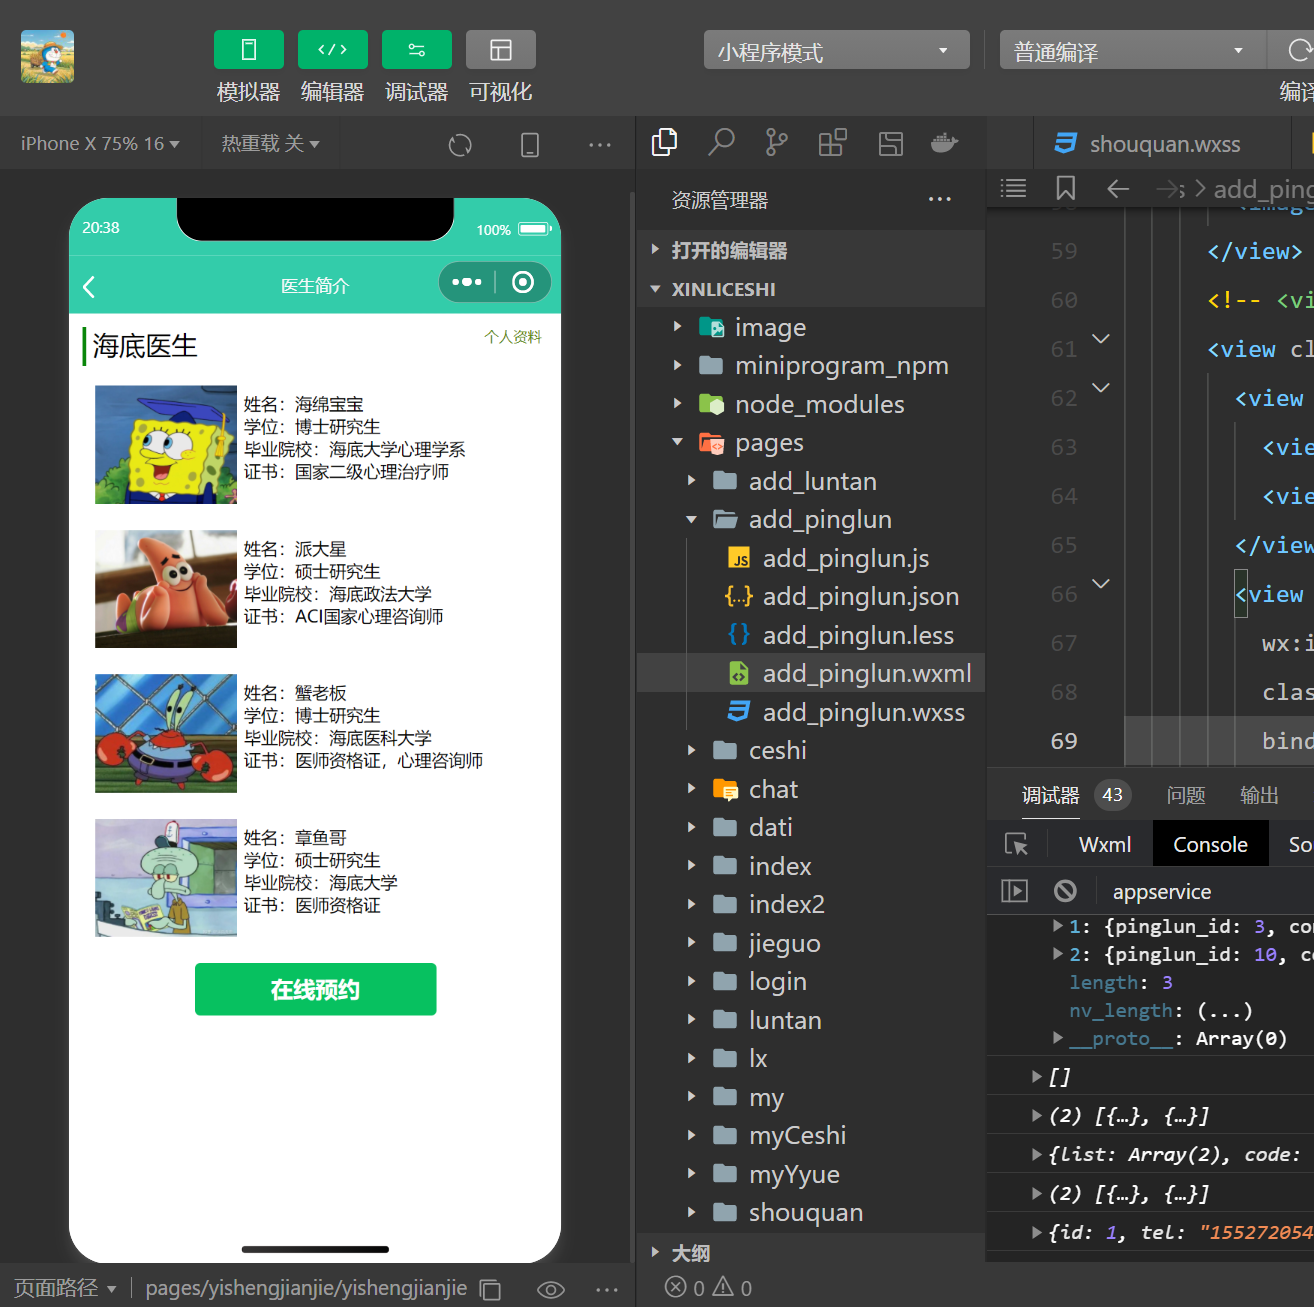Open the 普通编译 compile mode dropdown

click(1133, 50)
